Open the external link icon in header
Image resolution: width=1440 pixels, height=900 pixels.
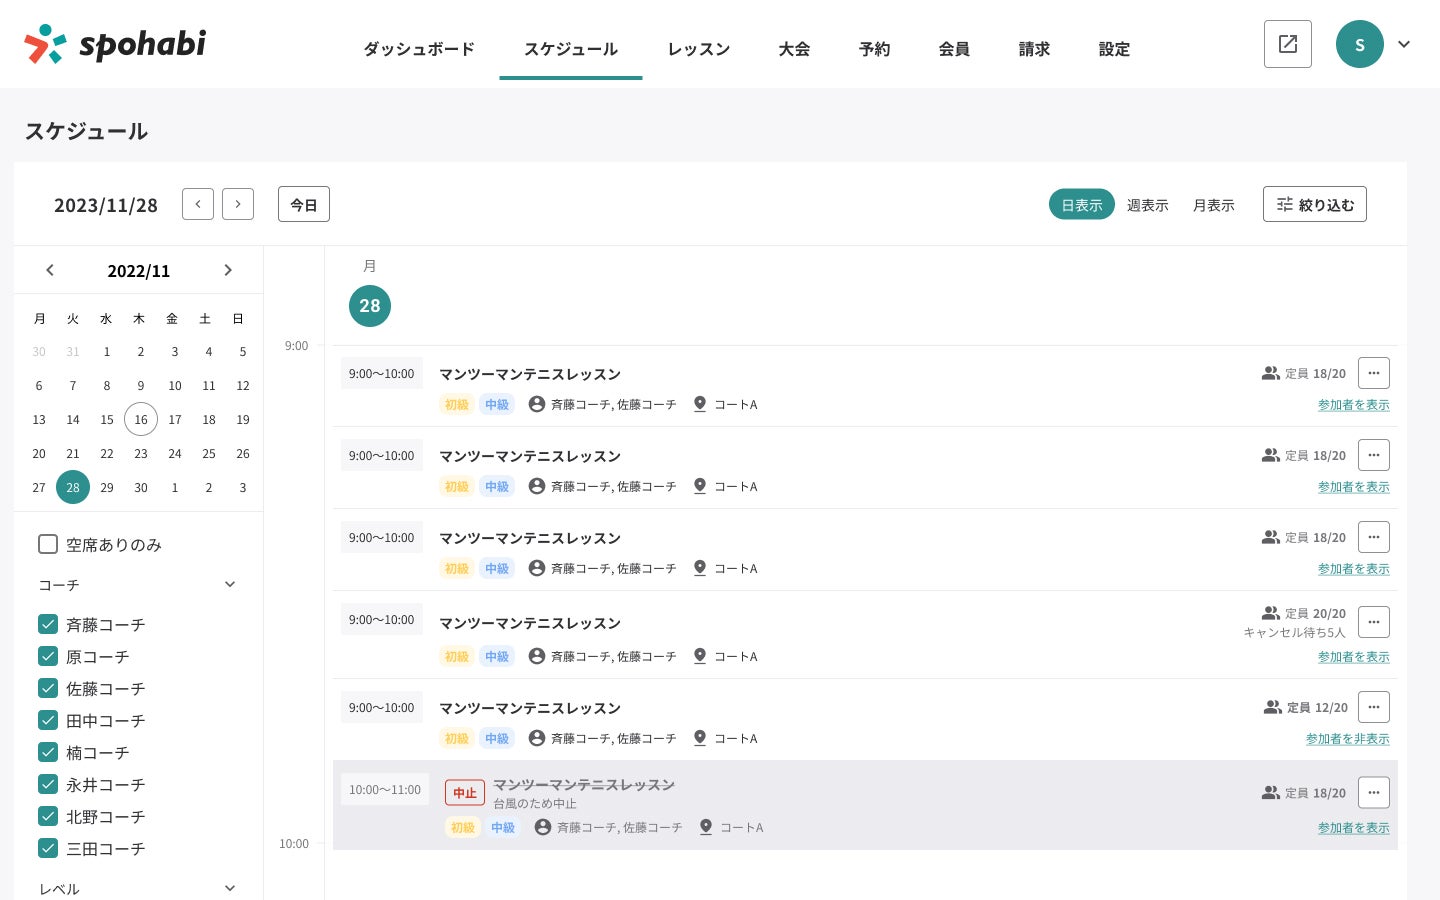click(x=1287, y=44)
